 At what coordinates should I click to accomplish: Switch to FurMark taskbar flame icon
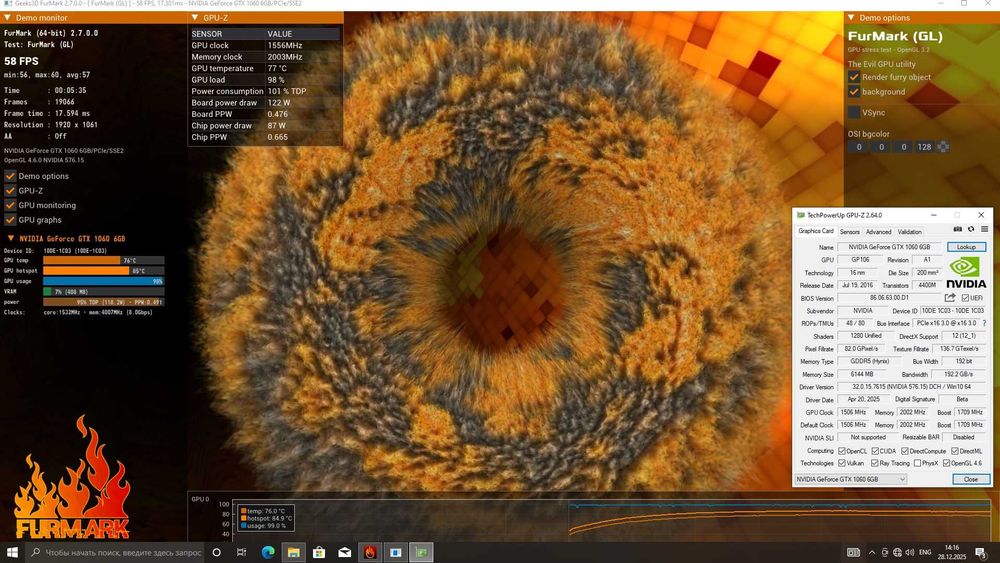[x=370, y=552]
